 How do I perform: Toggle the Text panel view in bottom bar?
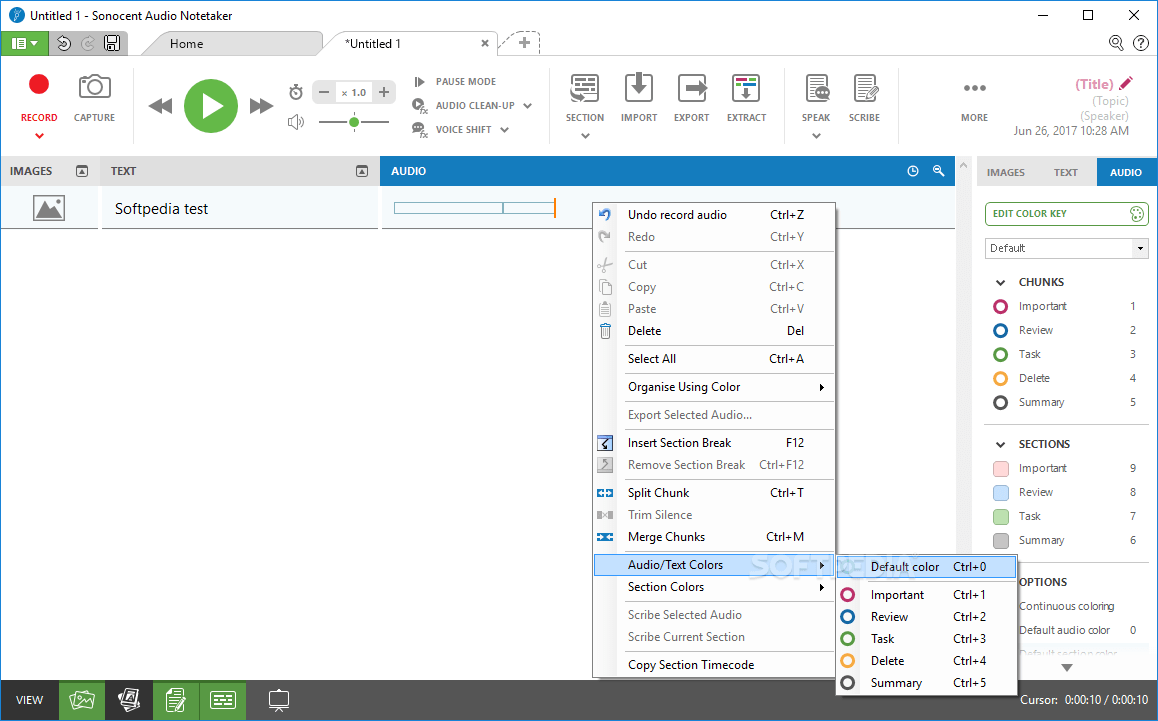pos(175,700)
